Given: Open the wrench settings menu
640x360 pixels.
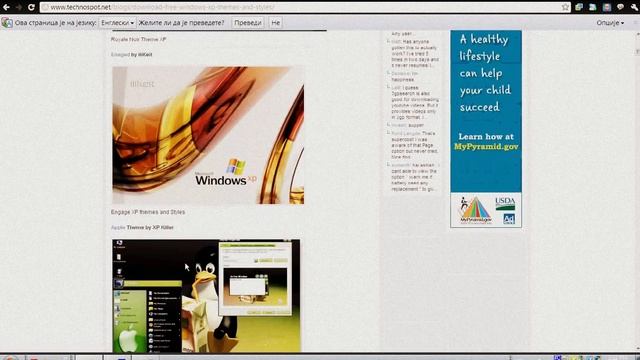Looking at the screenshot, I should click(634, 7).
